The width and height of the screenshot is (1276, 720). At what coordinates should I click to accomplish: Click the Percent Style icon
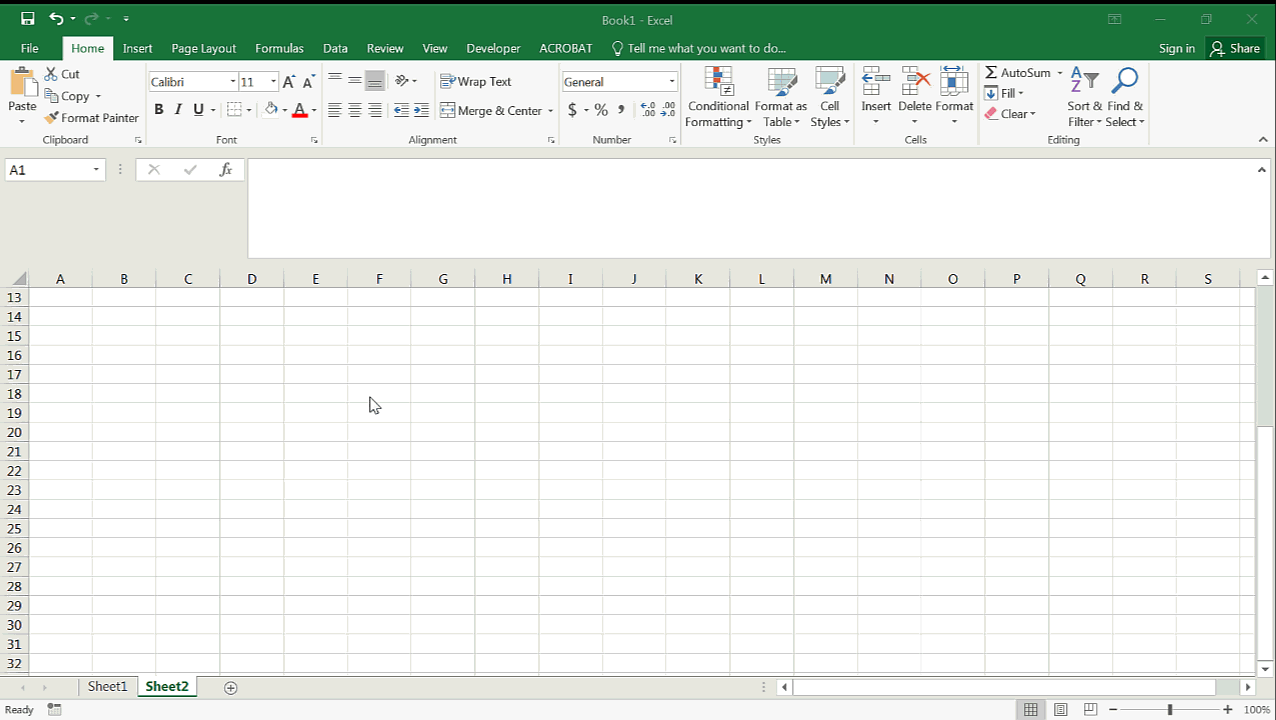pos(601,111)
